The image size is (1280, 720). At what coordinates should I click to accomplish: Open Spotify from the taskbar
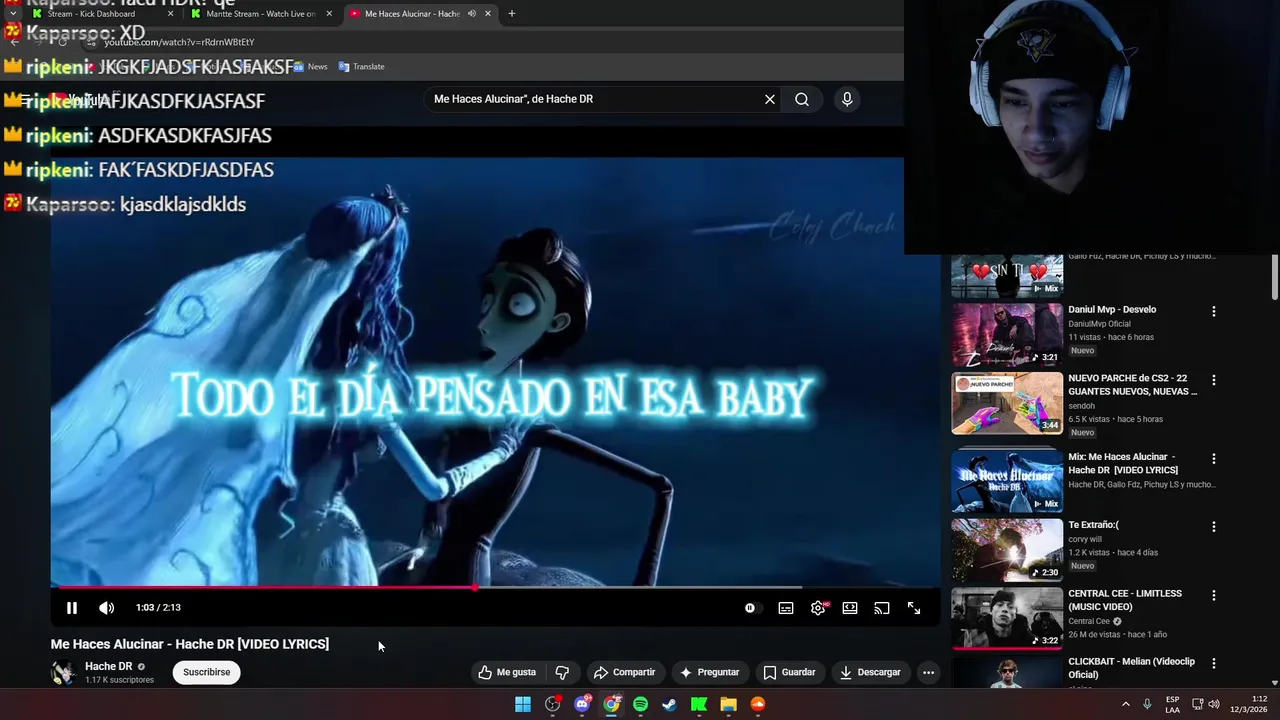[x=640, y=704]
